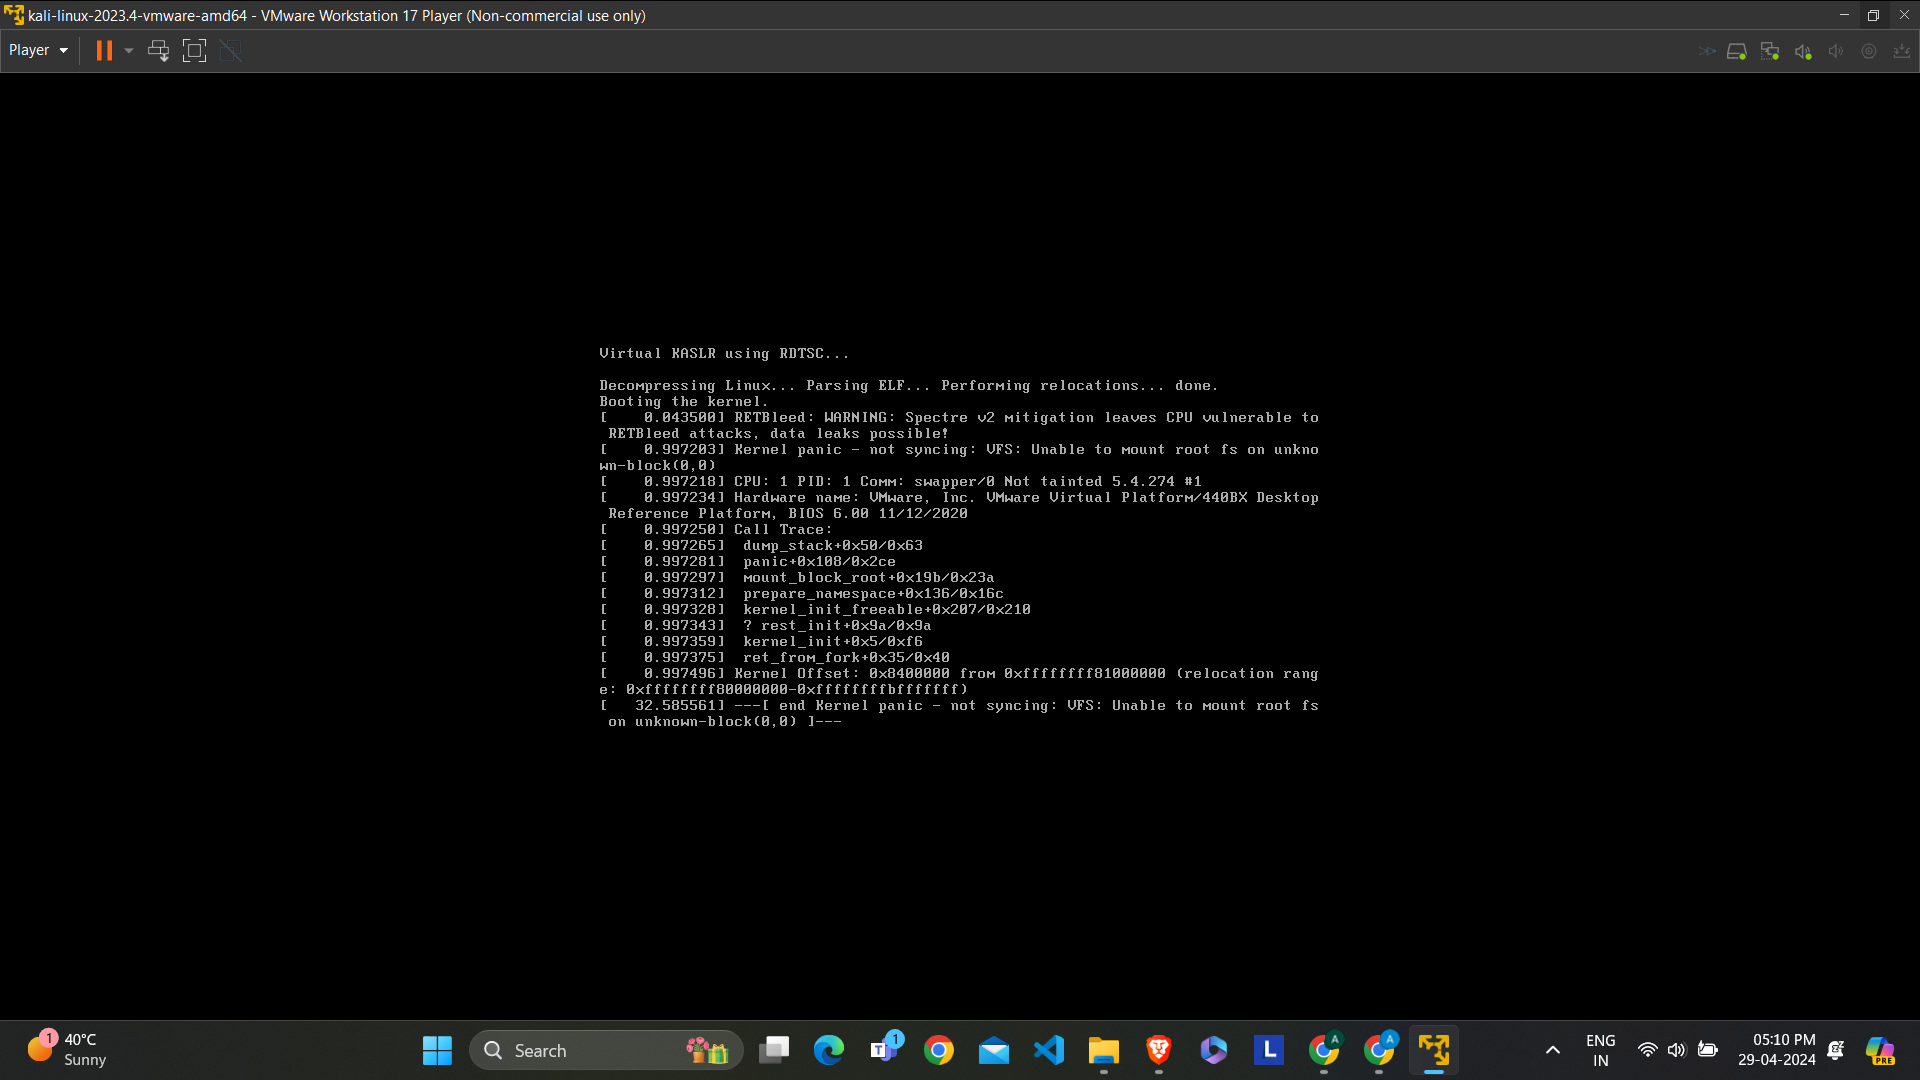
Task: Open the Wi-Fi network flyout
Action: (1647, 1050)
